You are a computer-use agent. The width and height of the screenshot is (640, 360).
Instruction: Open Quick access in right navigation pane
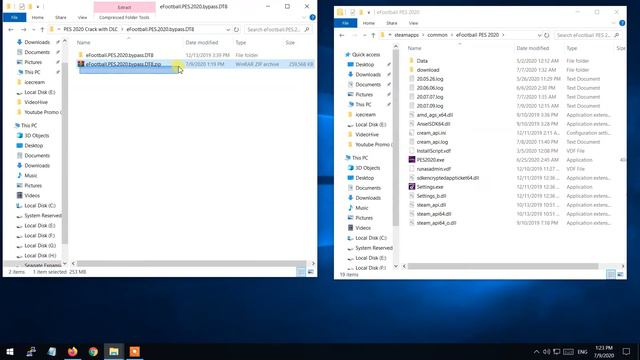point(366,55)
